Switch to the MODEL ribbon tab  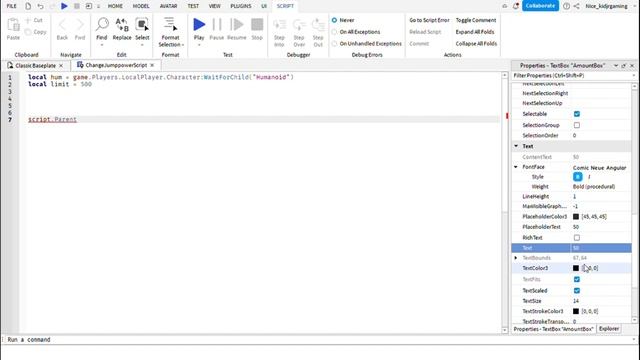pos(141,6)
